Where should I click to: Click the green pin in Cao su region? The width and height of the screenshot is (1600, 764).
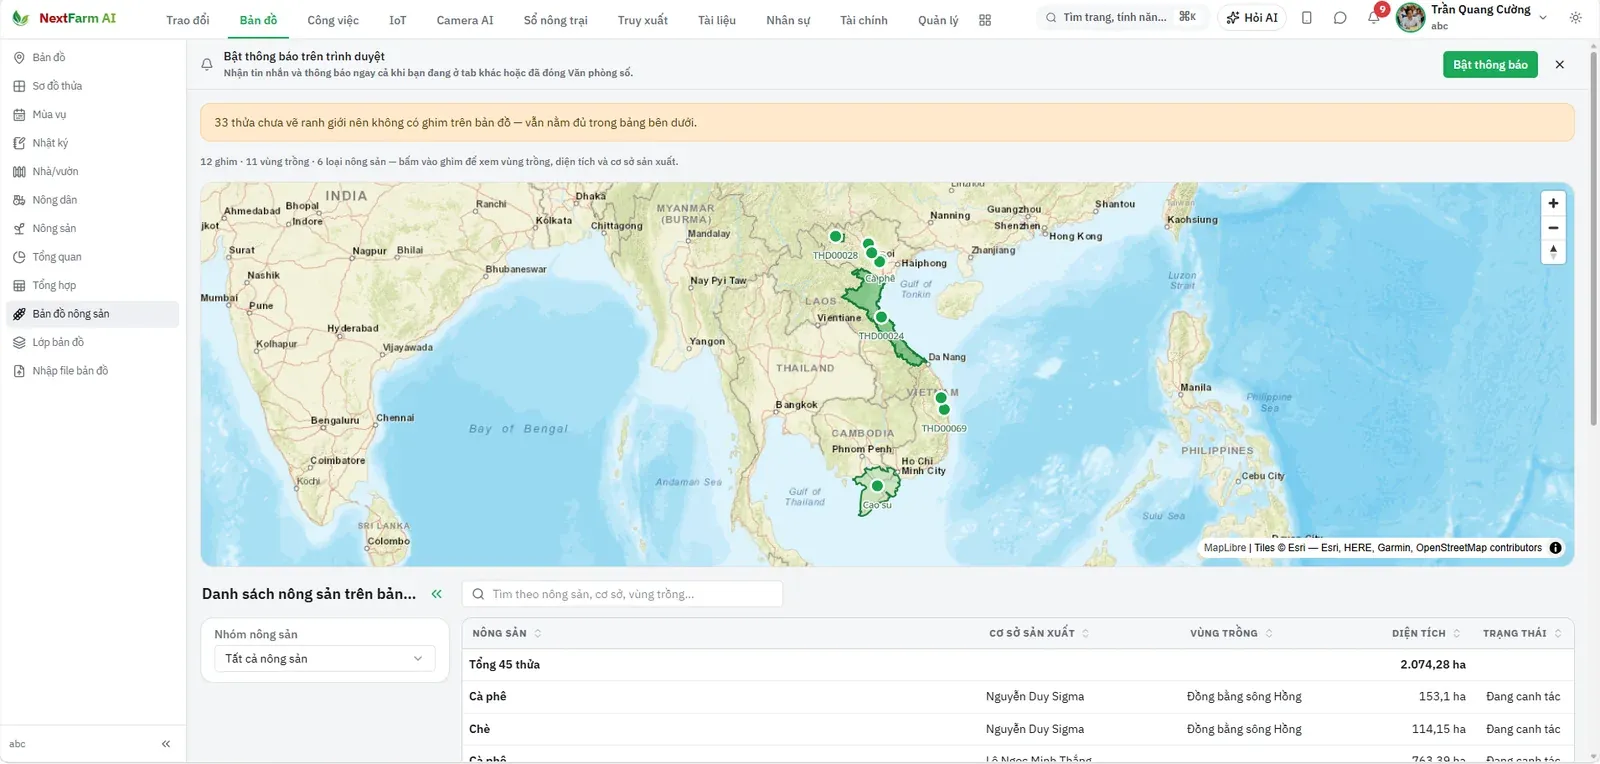point(877,486)
